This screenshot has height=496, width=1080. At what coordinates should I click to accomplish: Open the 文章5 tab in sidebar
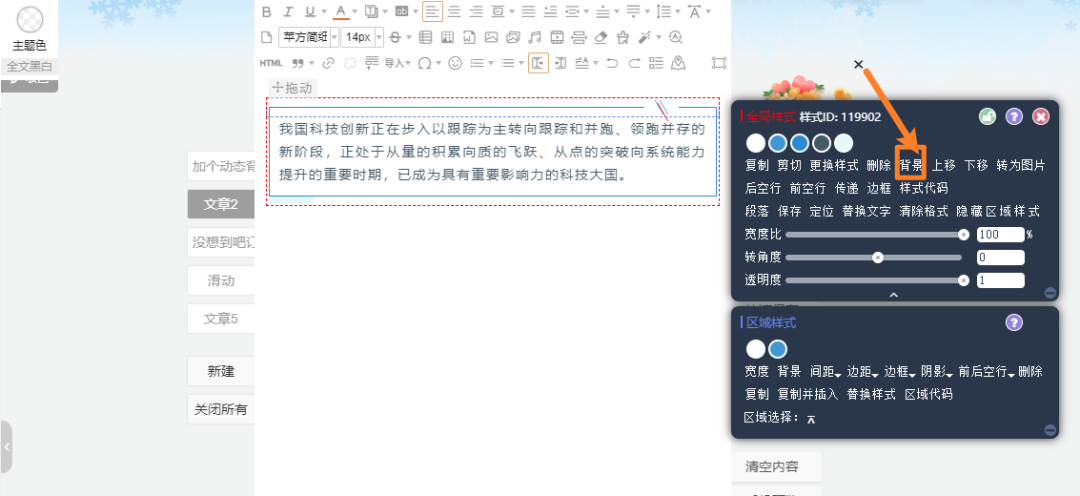tap(221, 319)
